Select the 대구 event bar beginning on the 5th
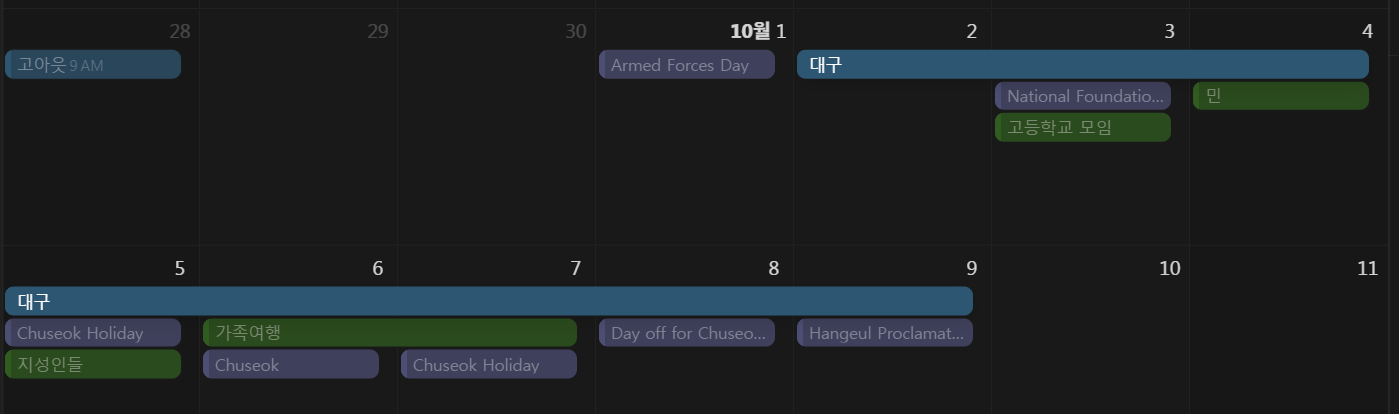This screenshot has height=414, width=1399. (488, 301)
